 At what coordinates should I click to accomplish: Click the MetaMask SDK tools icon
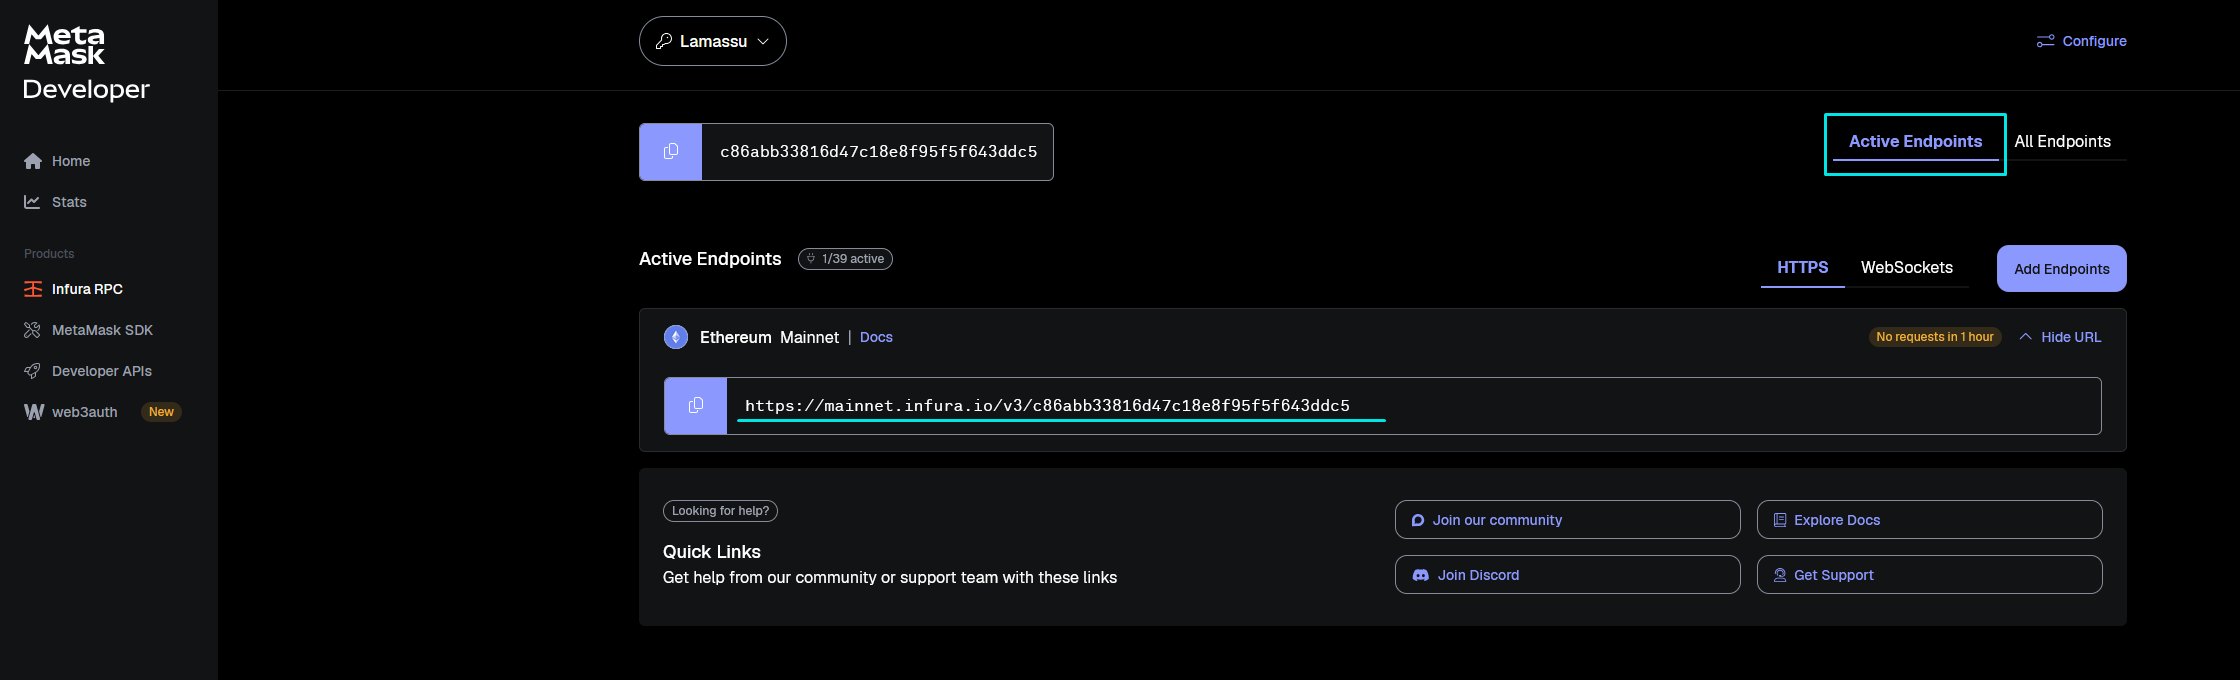click(x=33, y=330)
